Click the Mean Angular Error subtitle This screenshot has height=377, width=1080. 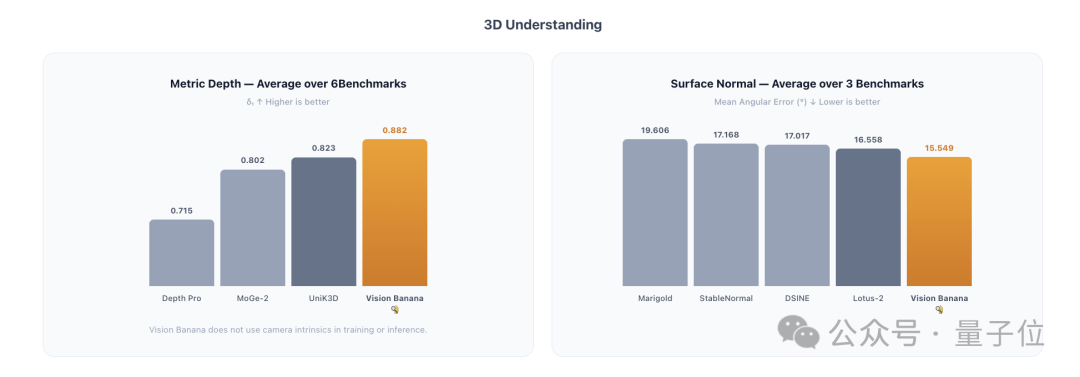[797, 102]
